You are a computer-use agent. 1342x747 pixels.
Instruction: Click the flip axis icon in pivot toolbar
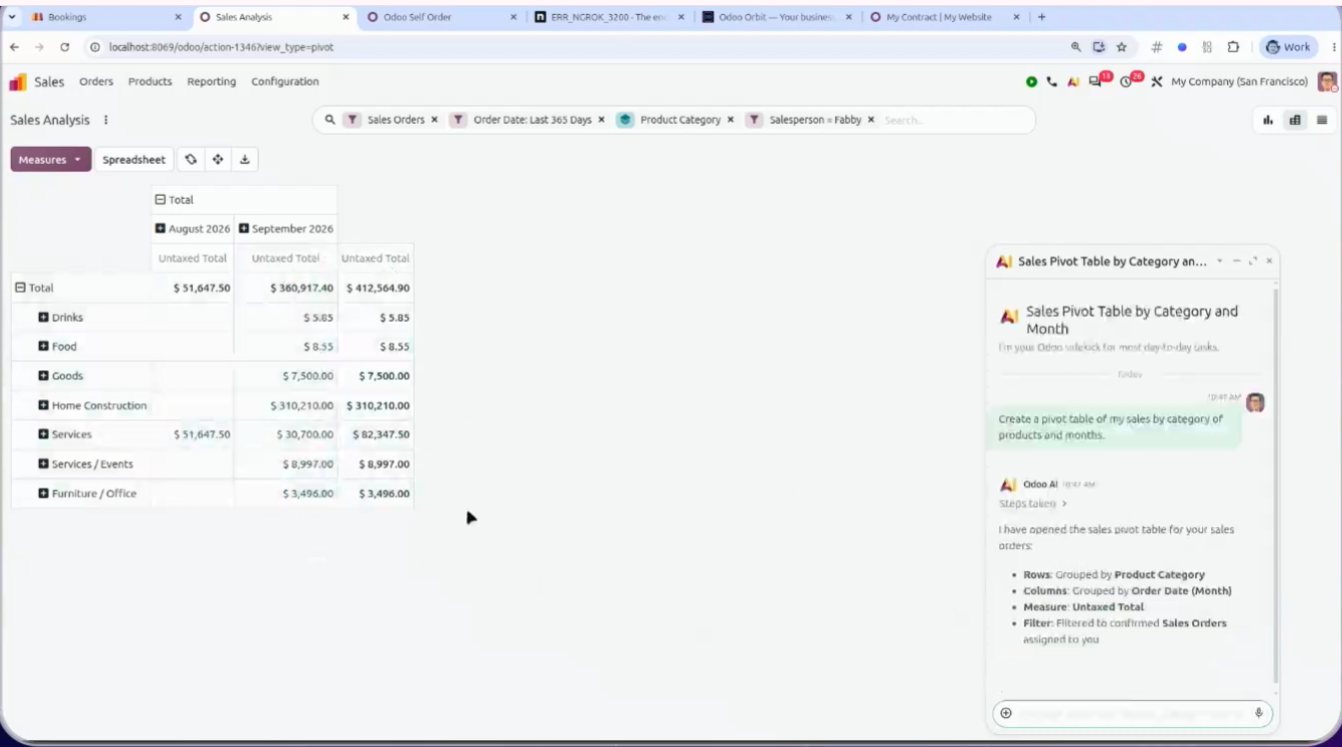[191, 159]
